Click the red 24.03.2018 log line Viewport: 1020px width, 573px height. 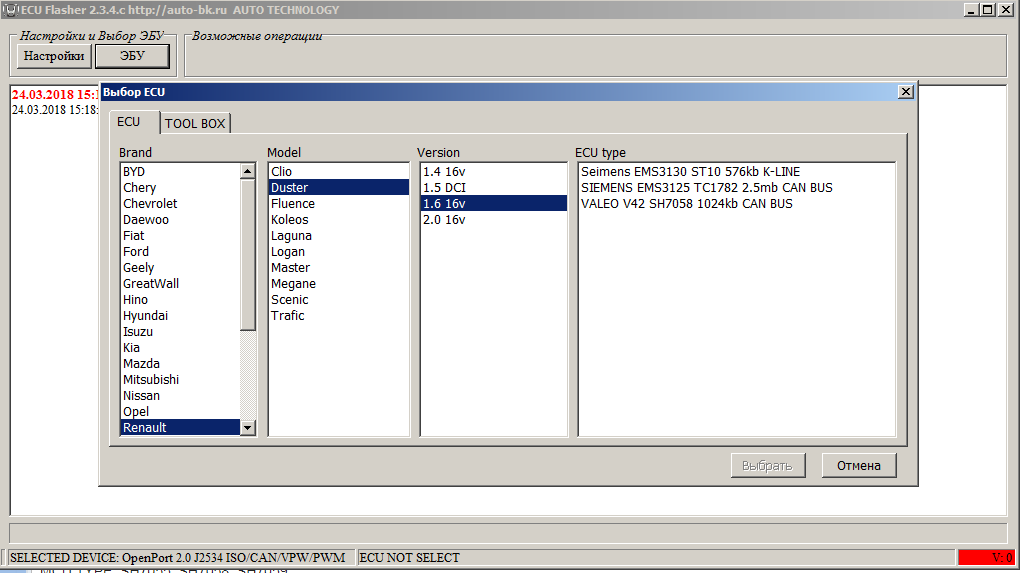click(x=55, y=95)
